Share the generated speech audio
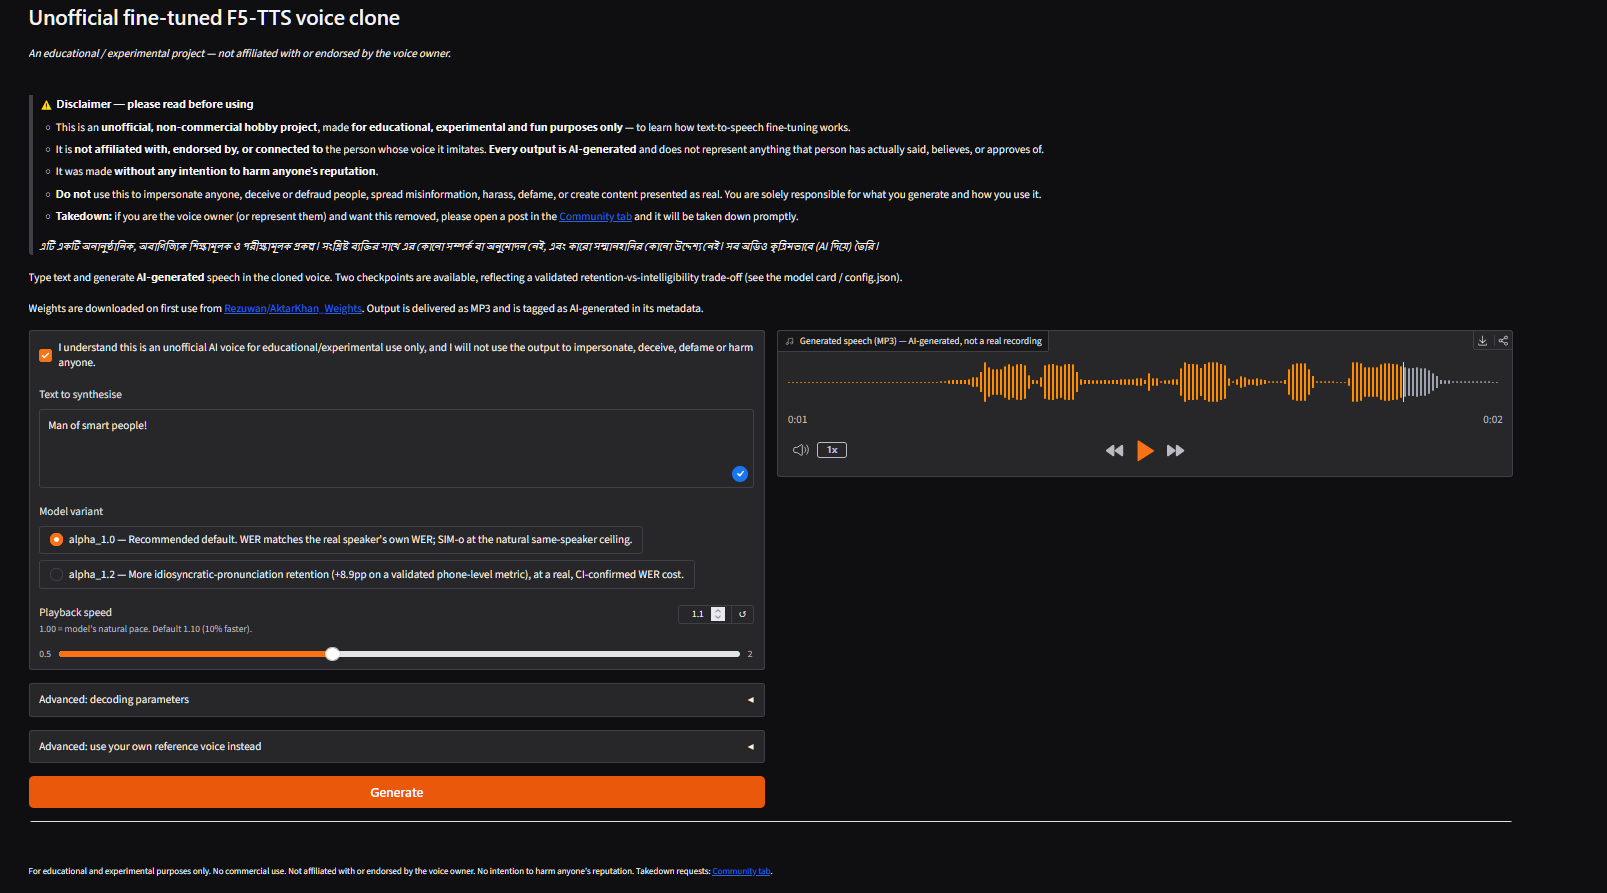The image size is (1607, 893). coord(1502,341)
